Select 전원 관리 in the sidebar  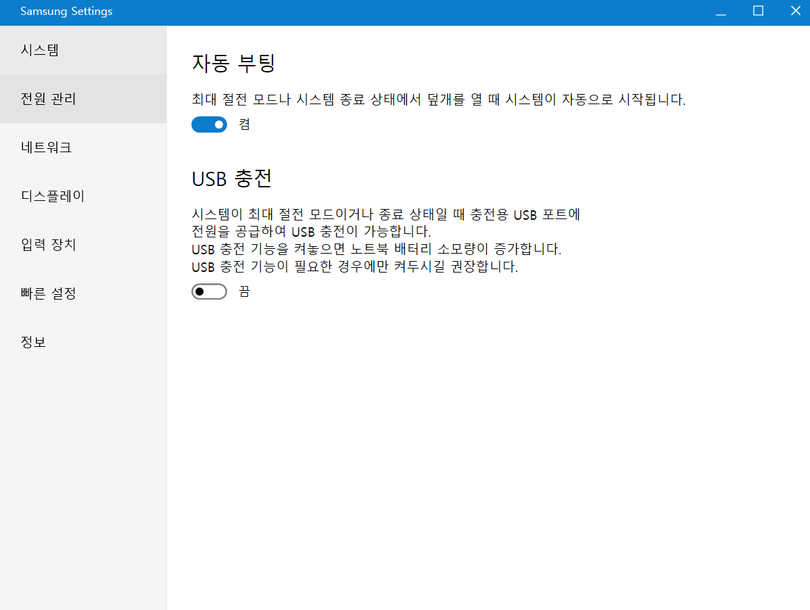pos(83,99)
